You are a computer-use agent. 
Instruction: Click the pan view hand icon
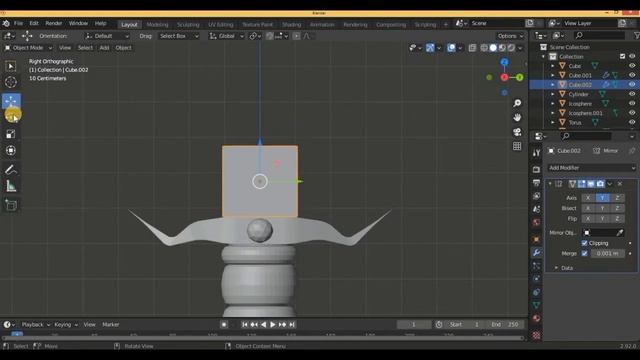(x=517, y=118)
